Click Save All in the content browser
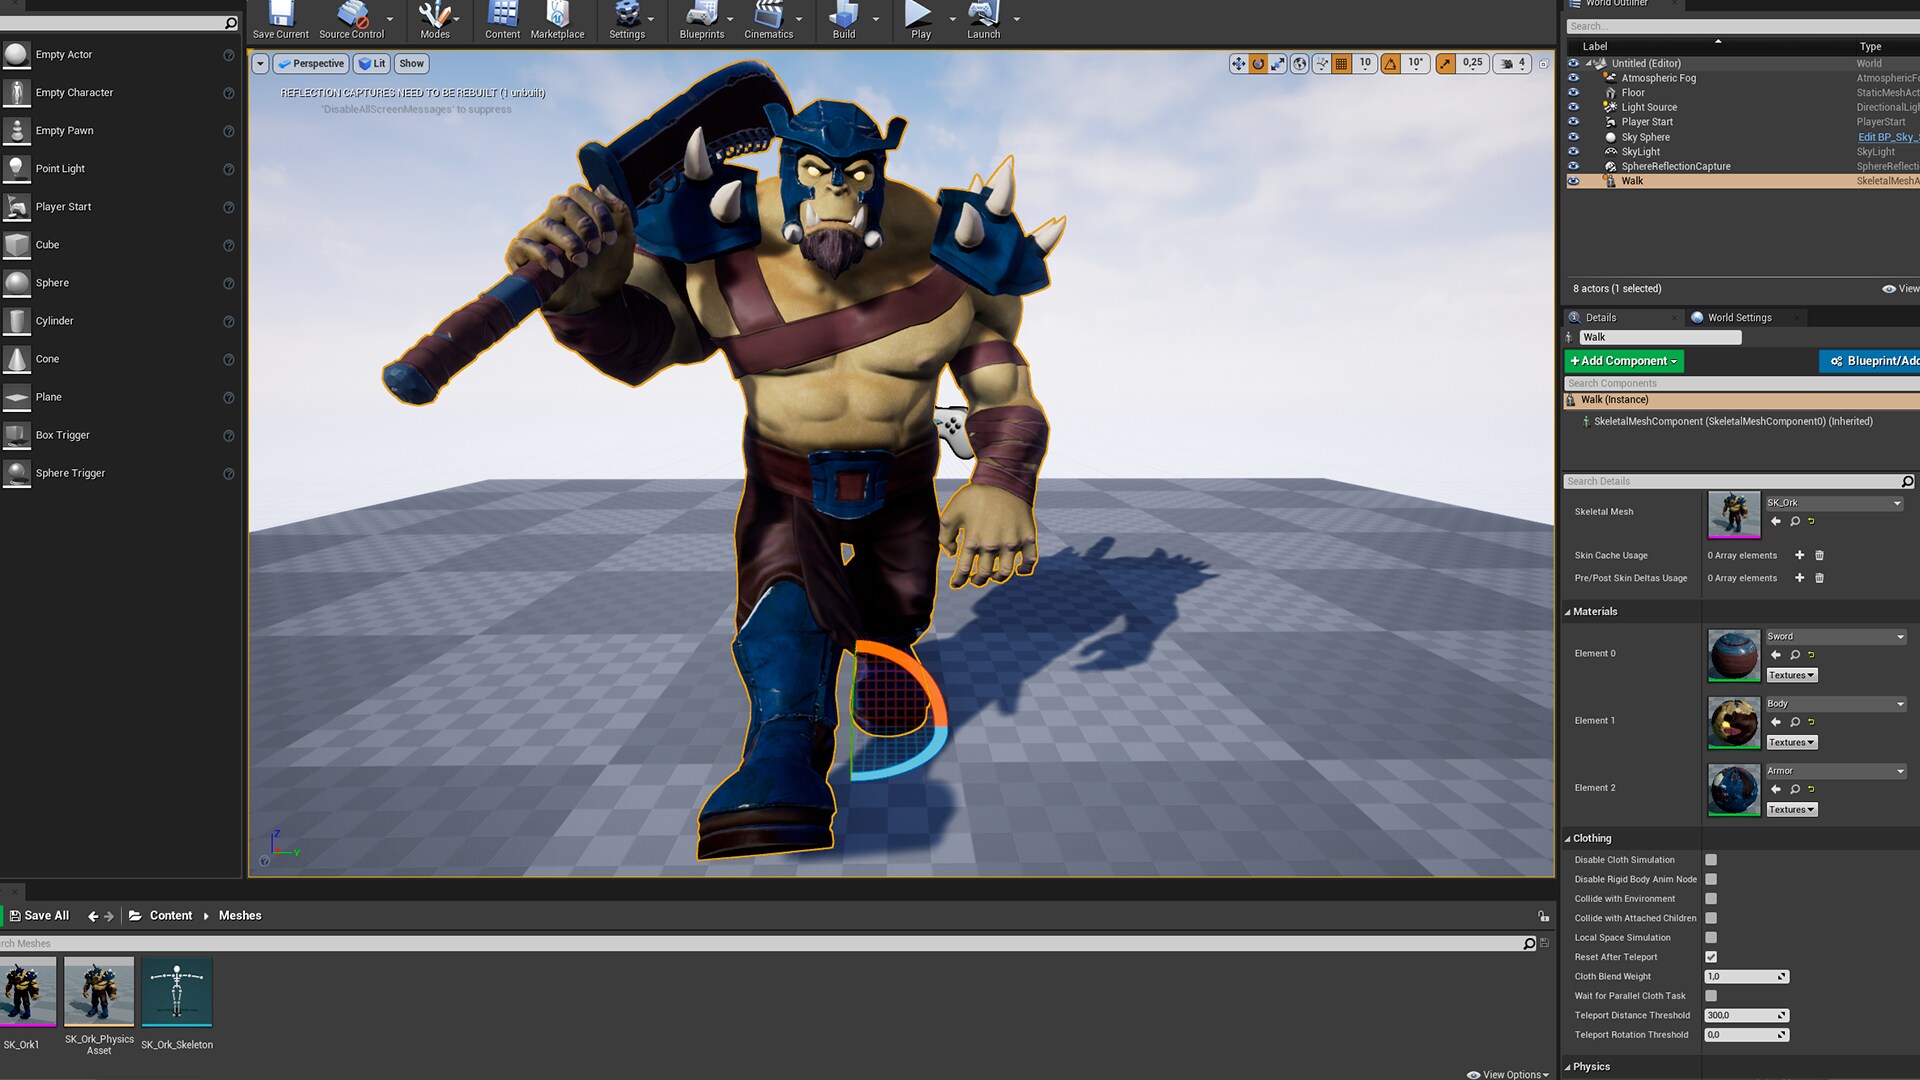Image resolution: width=1920 pixels, height=1080 pixels. (40, 915)
